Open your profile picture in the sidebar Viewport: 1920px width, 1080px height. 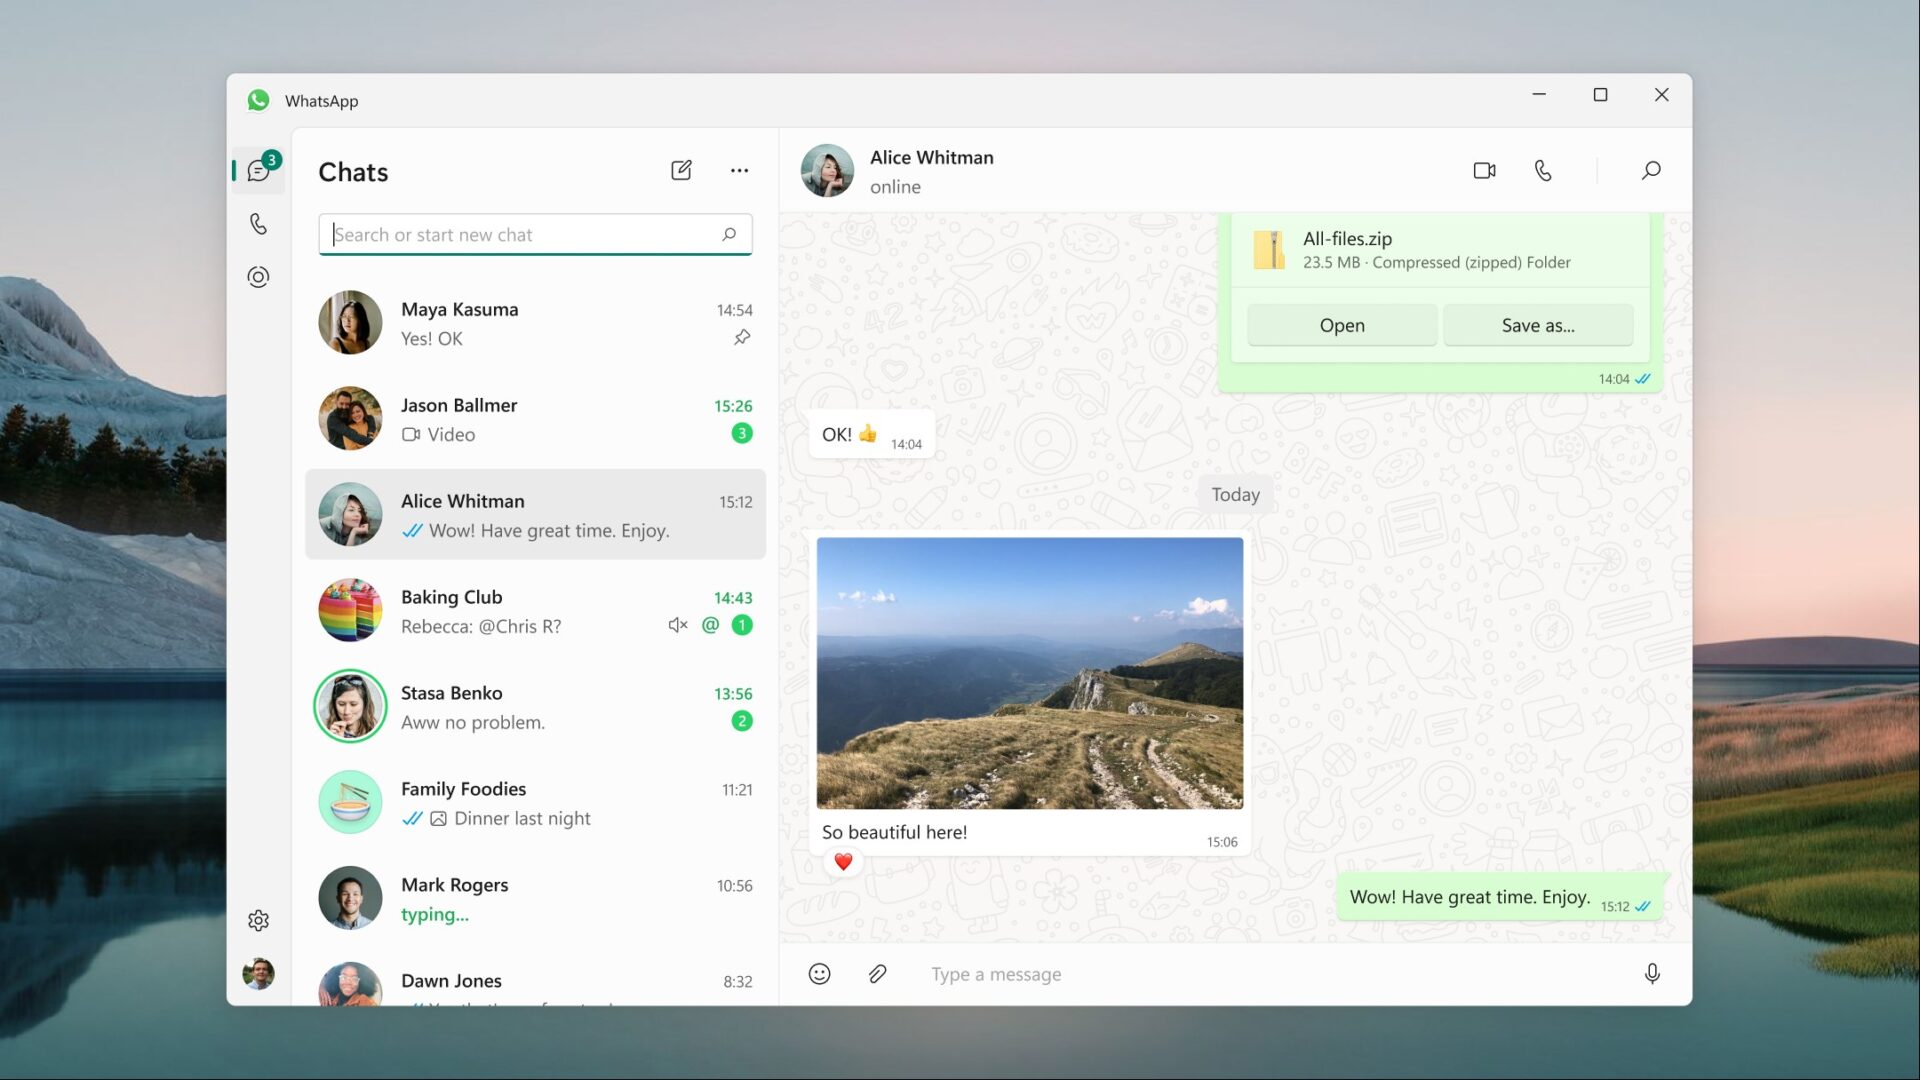click(x=258, y=973)
